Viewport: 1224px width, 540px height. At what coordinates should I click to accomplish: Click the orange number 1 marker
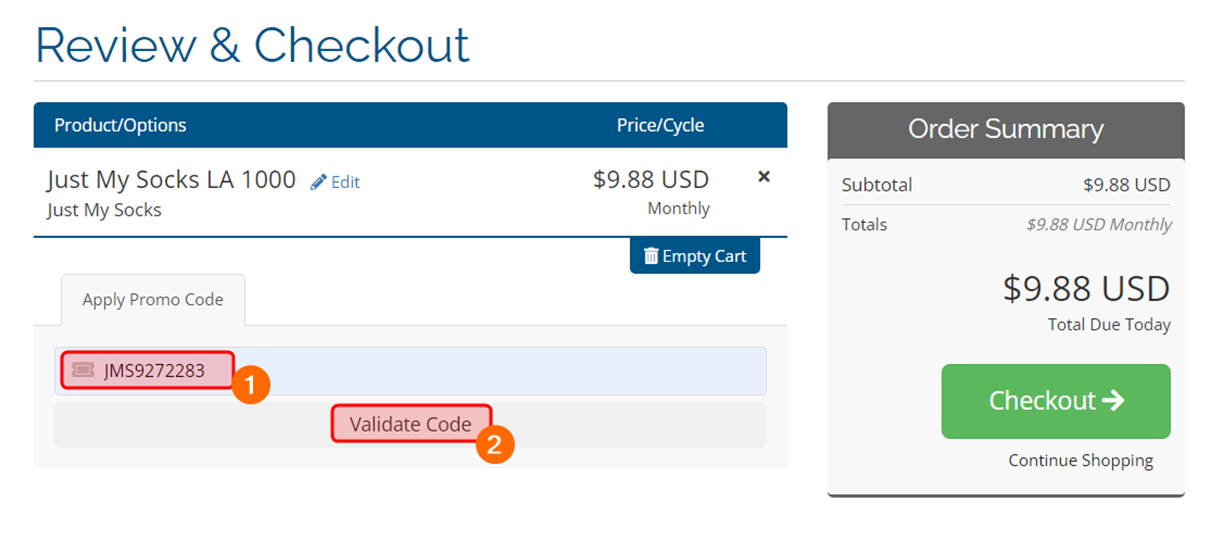point(251,384)
